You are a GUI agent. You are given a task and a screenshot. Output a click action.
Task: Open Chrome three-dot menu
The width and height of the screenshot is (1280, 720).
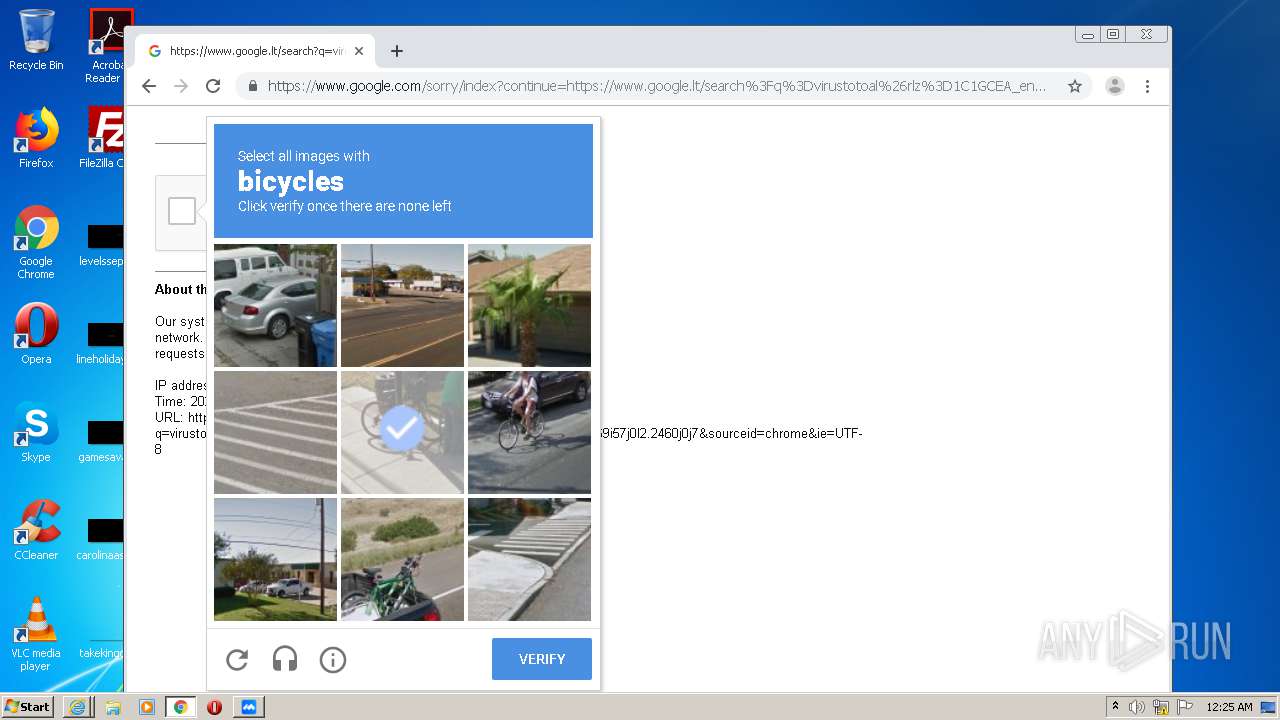1147,86
